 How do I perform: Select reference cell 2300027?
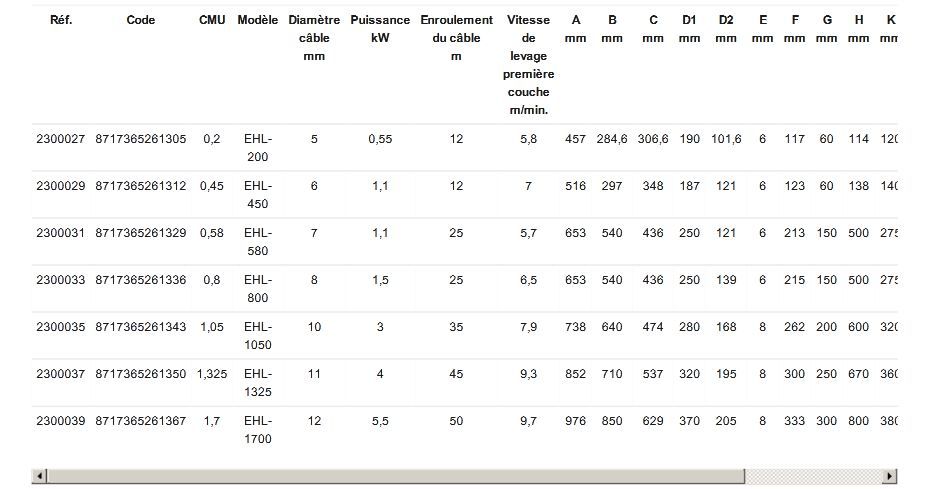point(61,139)
